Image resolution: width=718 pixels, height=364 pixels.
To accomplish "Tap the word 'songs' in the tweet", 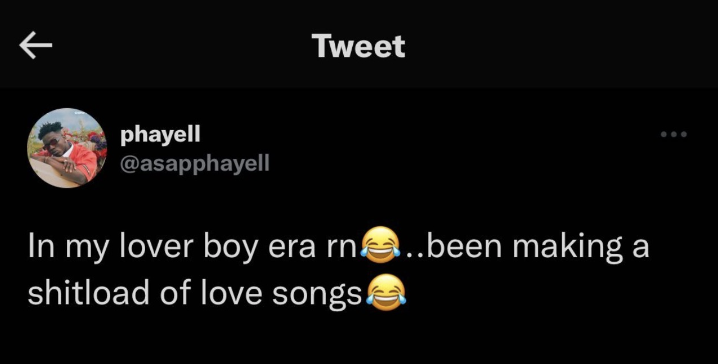I will (317, 297).
